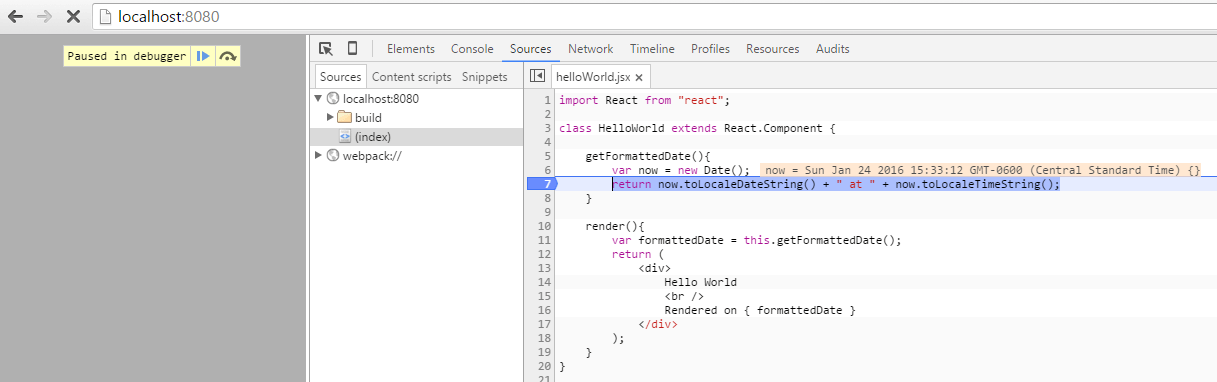
Task: Activate the inspect element tool
Action: tap(326, 48)
